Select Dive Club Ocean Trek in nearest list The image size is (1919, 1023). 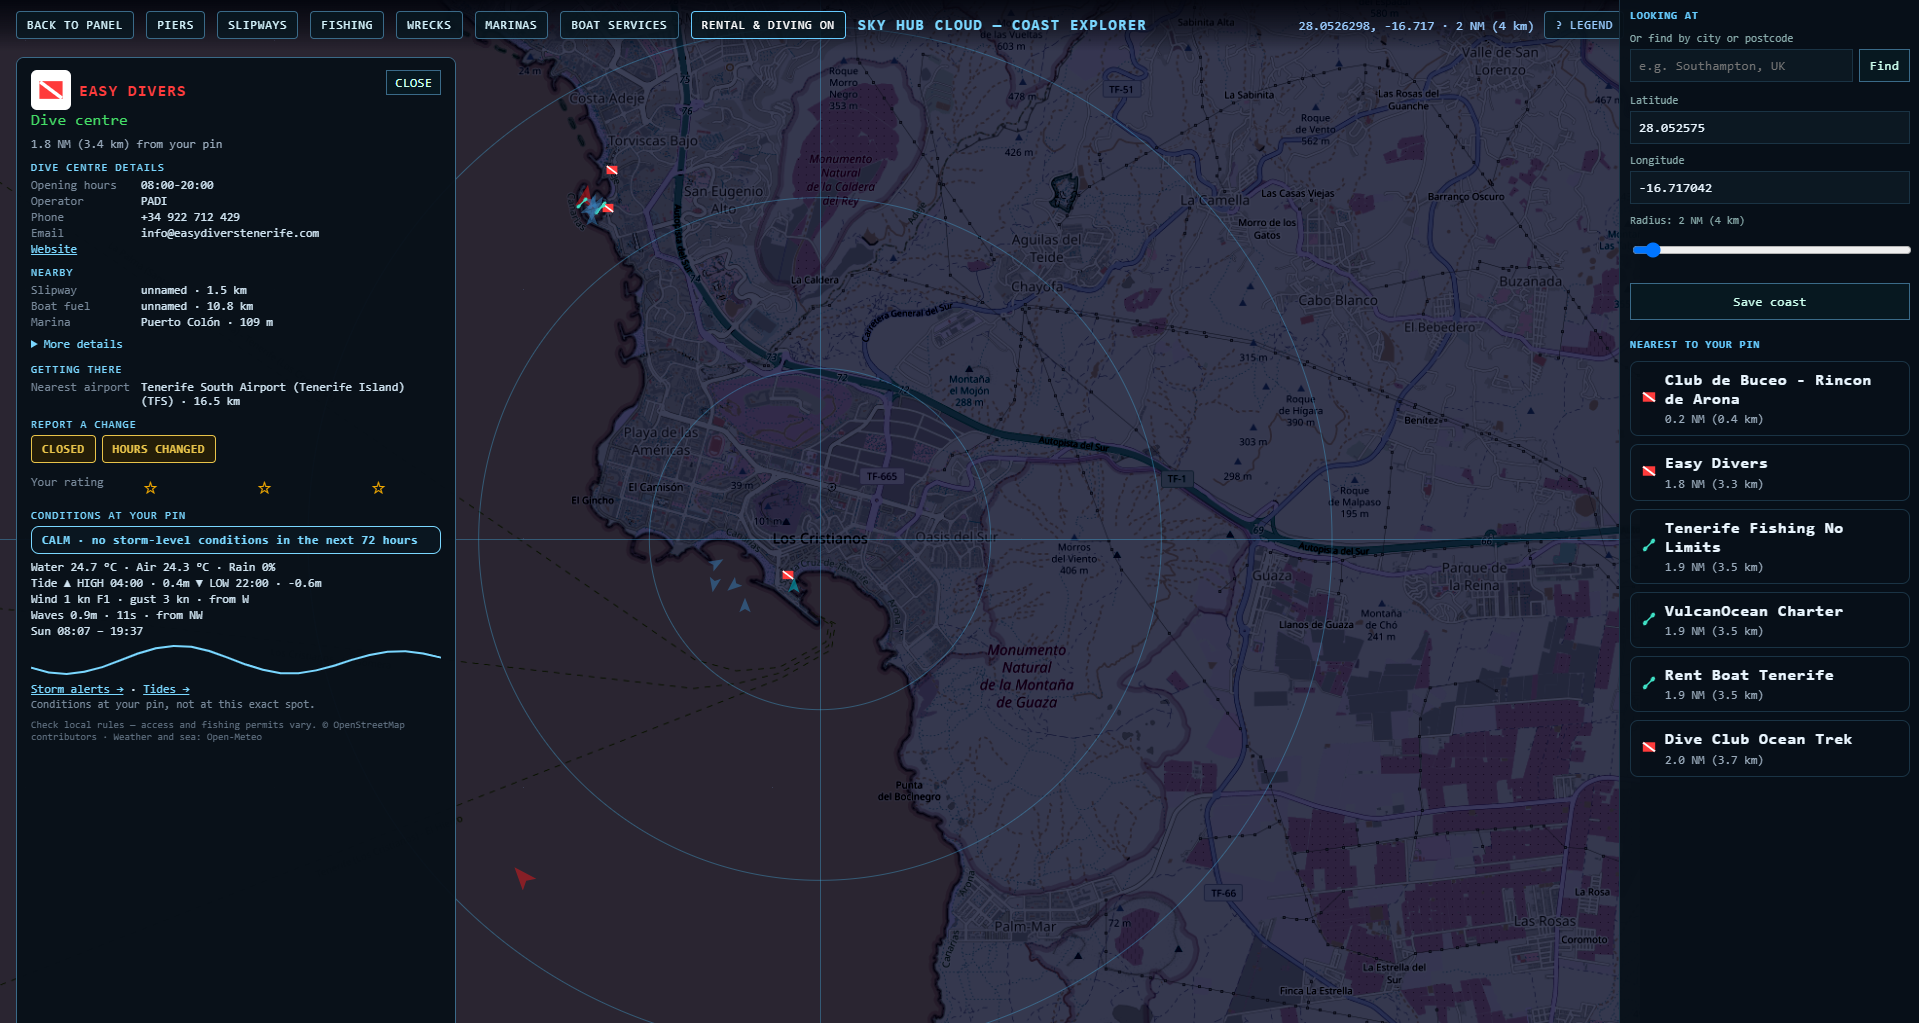[1769, 748]
